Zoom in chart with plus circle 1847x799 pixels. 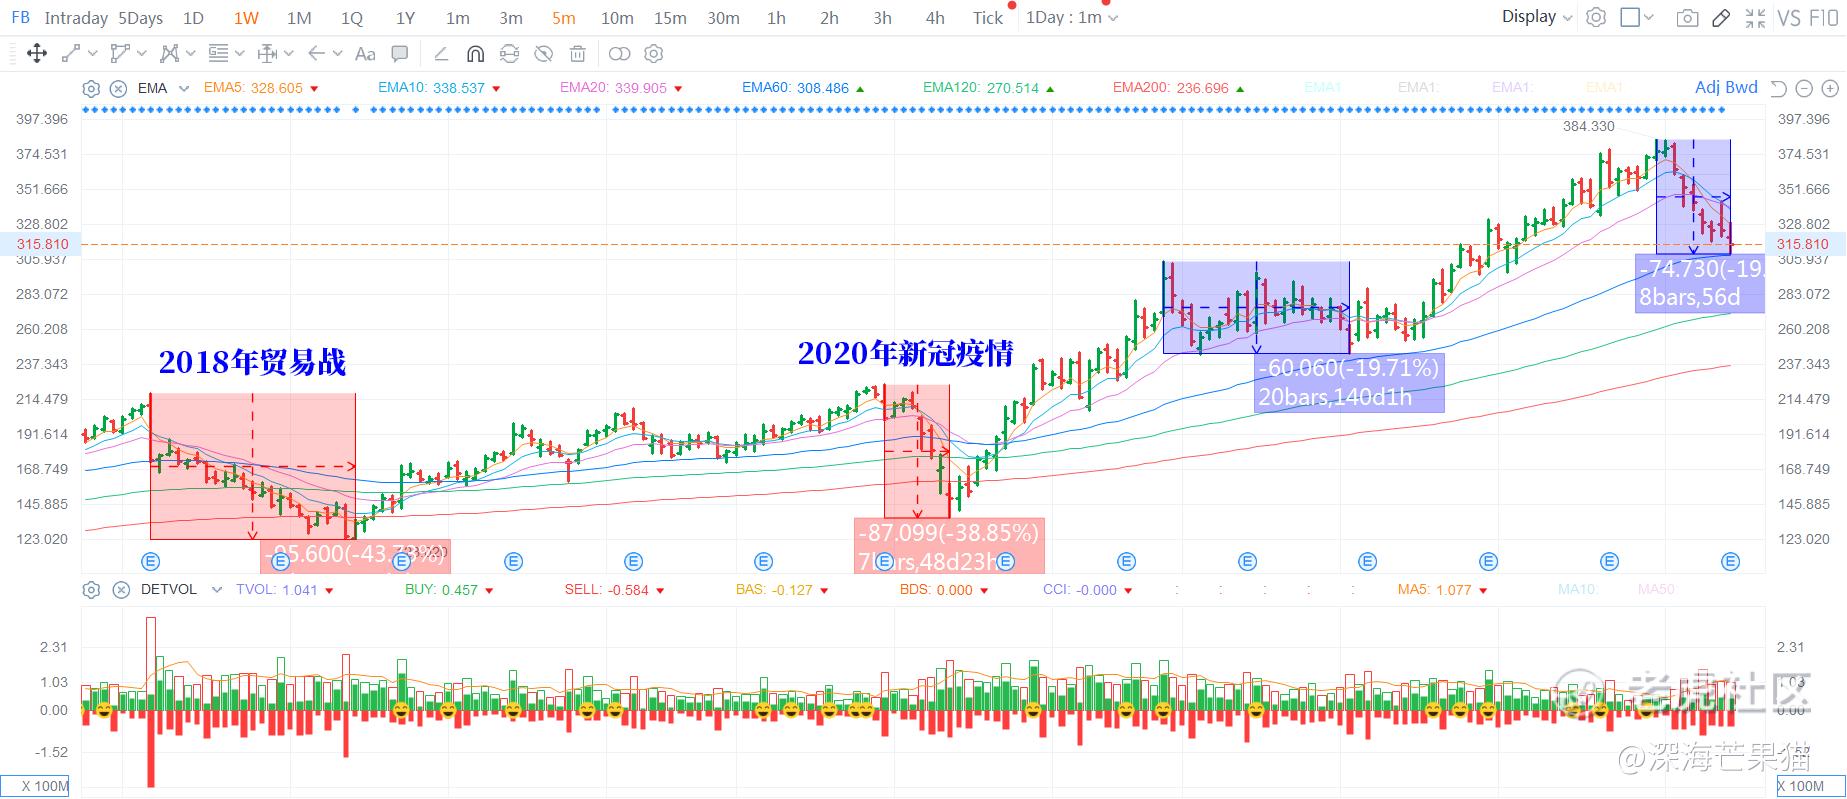(1829, 89)
